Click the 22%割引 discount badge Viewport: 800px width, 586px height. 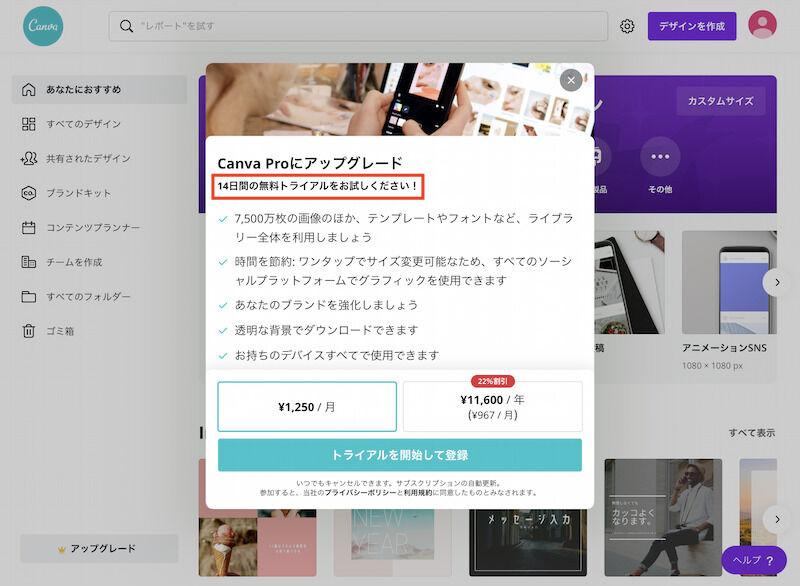point(492,381)
